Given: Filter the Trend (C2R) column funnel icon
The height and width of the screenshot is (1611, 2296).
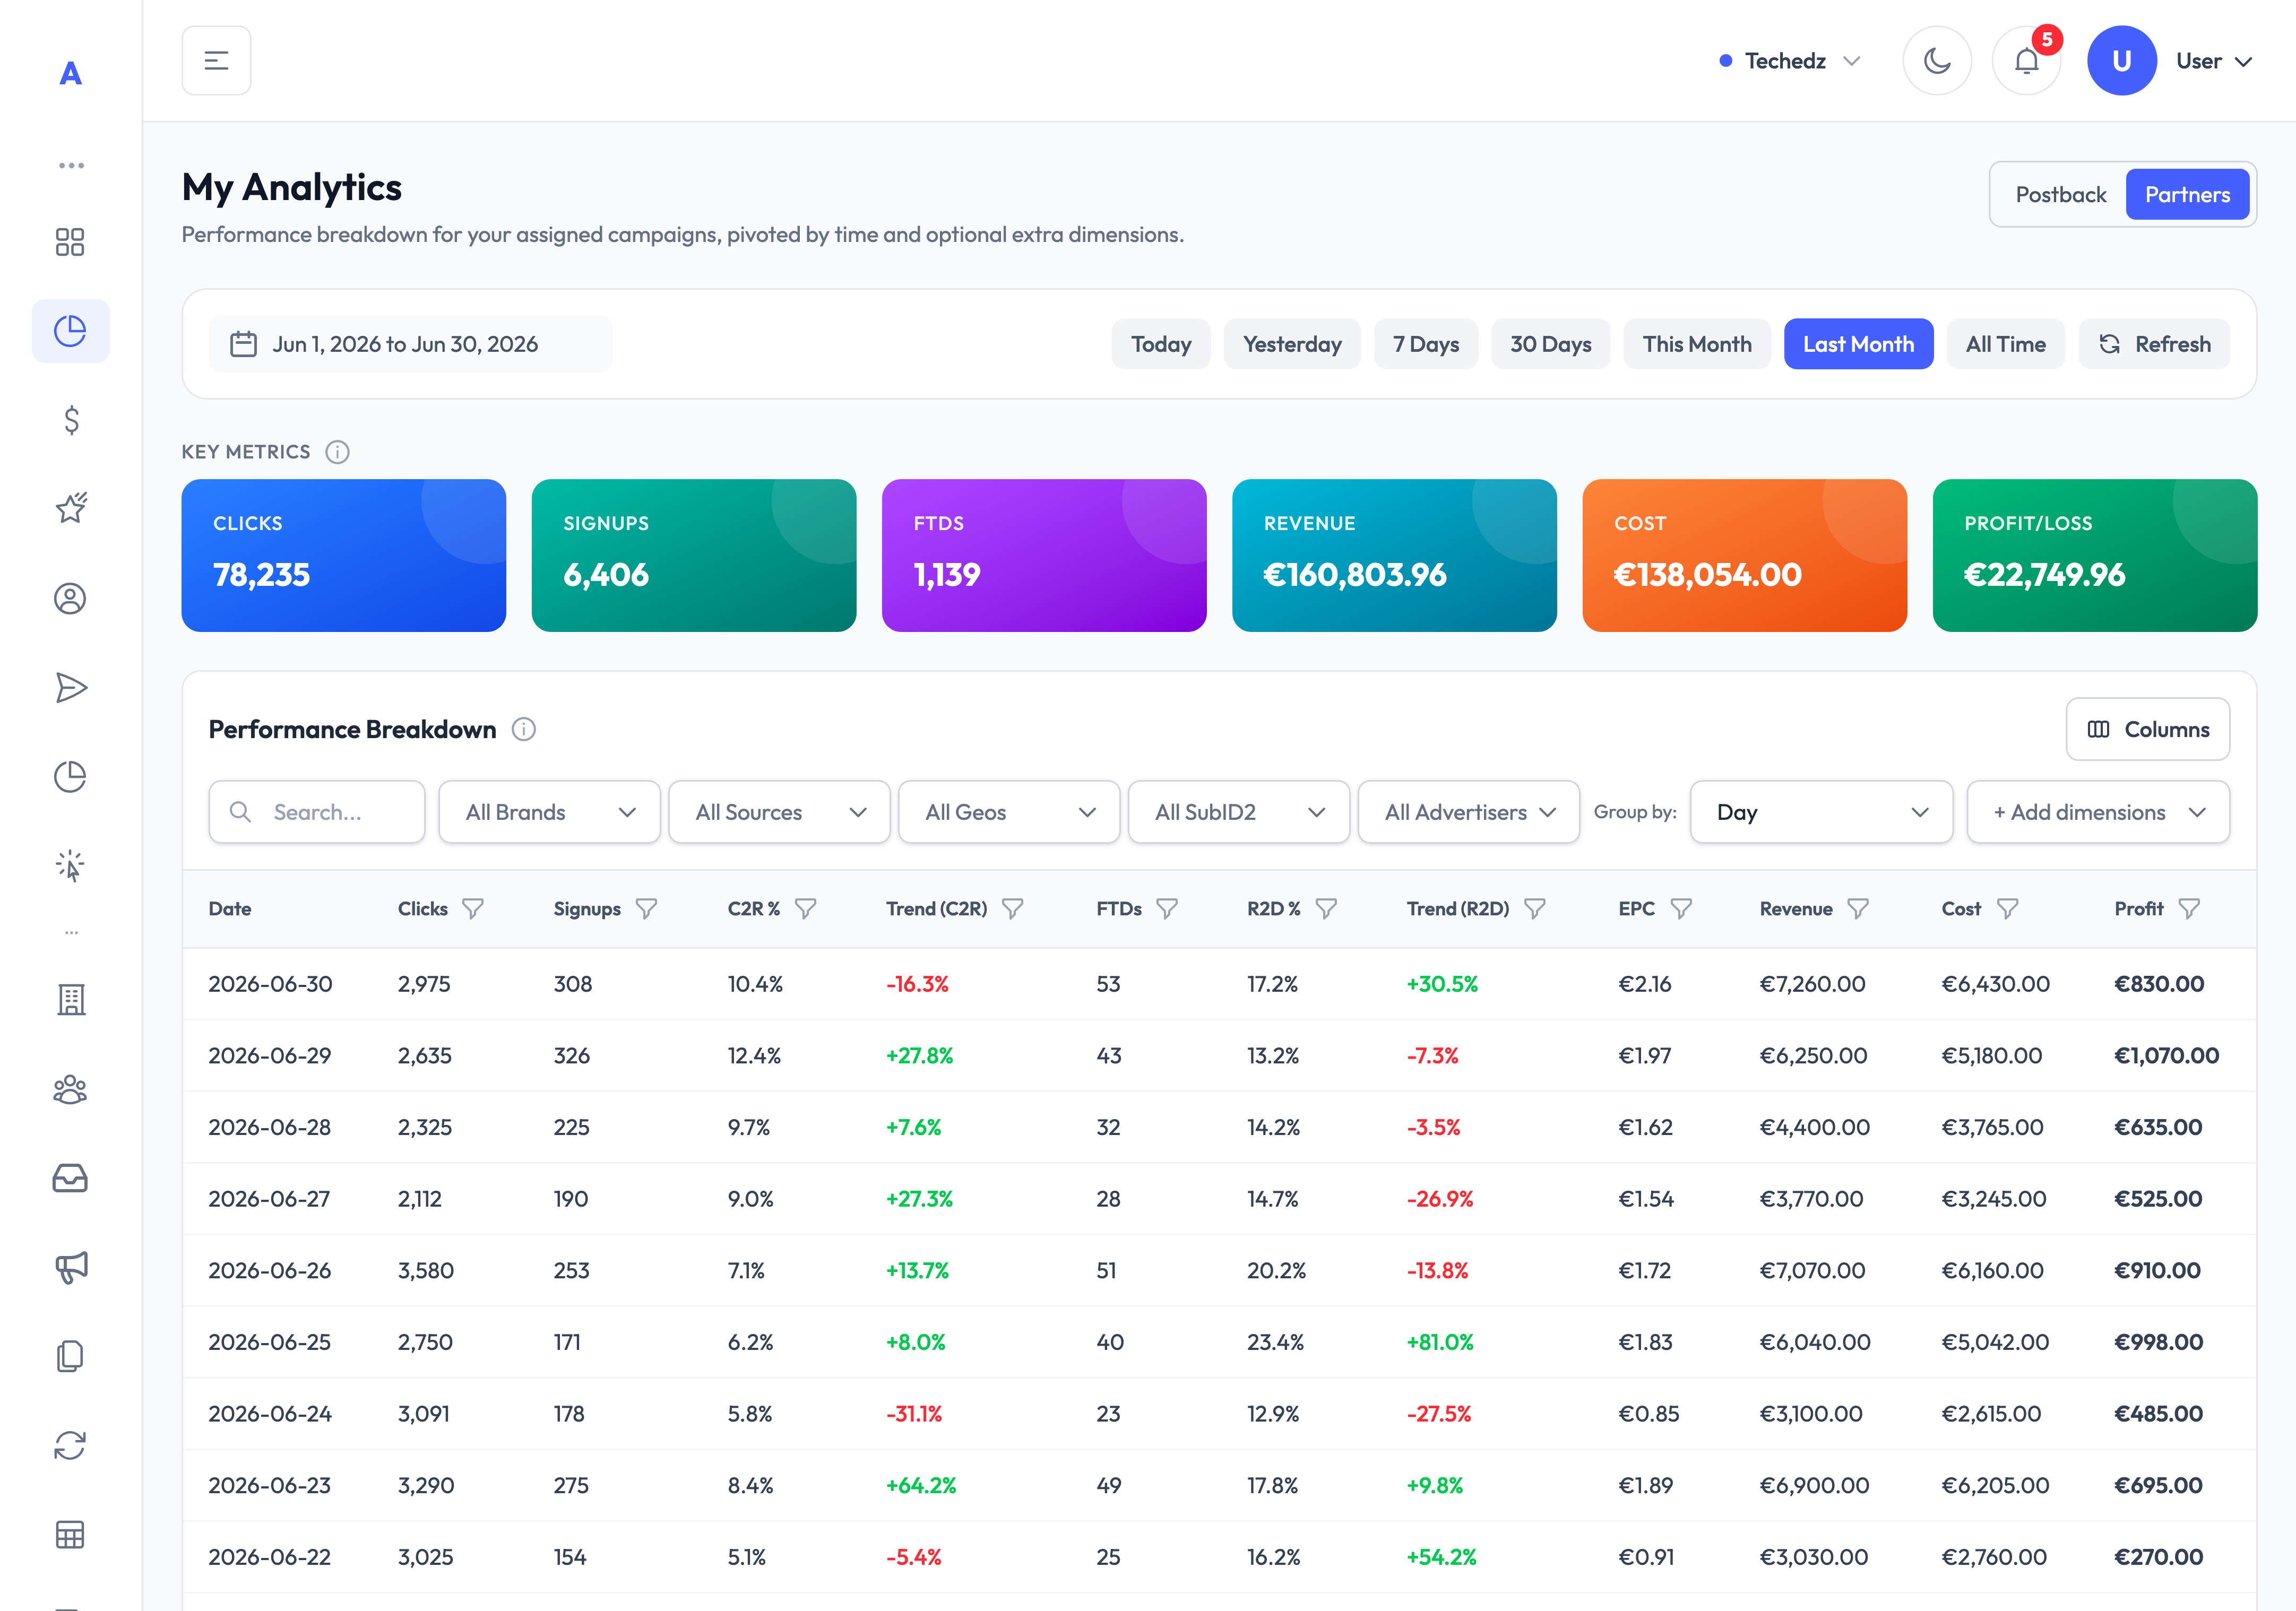Looking at the screenshot, I should tap(1013, 908).
